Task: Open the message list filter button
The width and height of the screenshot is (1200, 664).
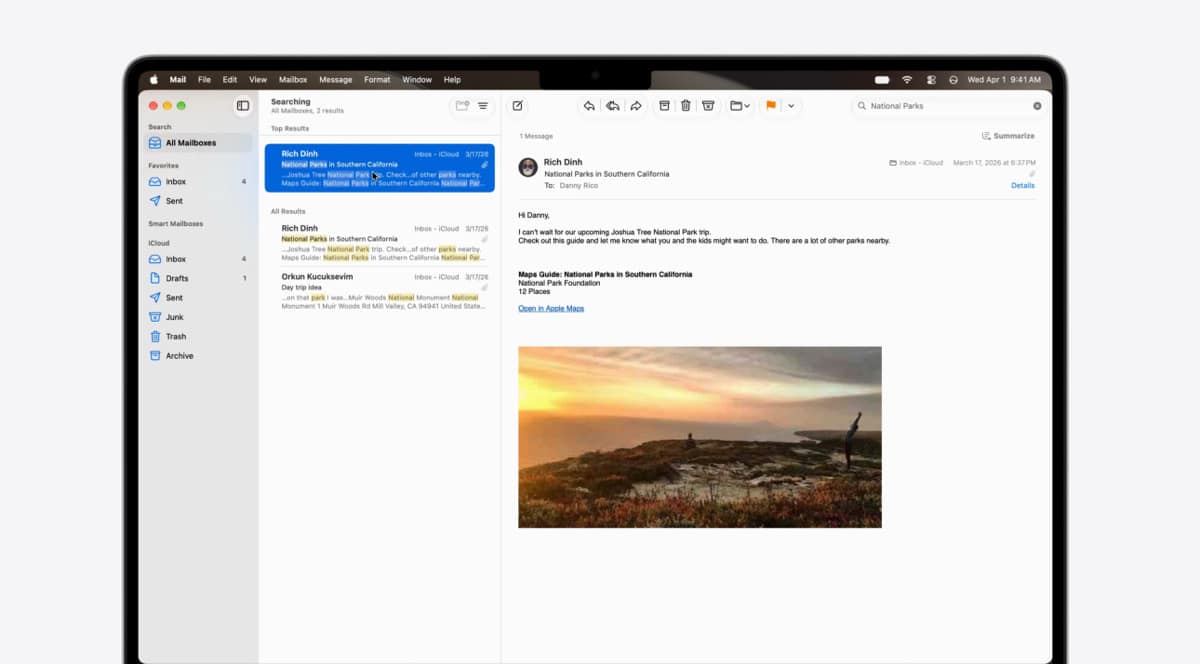Action: (x=483, y=106)
